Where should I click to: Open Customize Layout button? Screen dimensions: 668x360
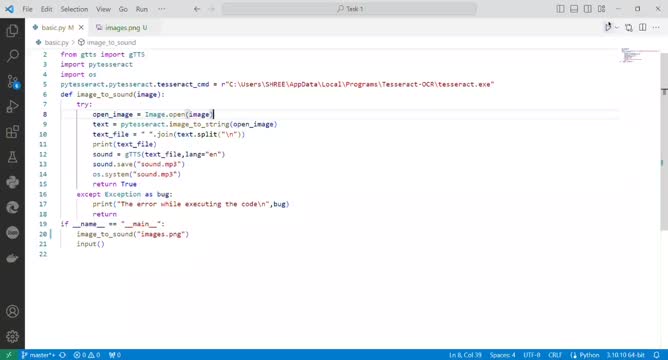tap(602, 9)
